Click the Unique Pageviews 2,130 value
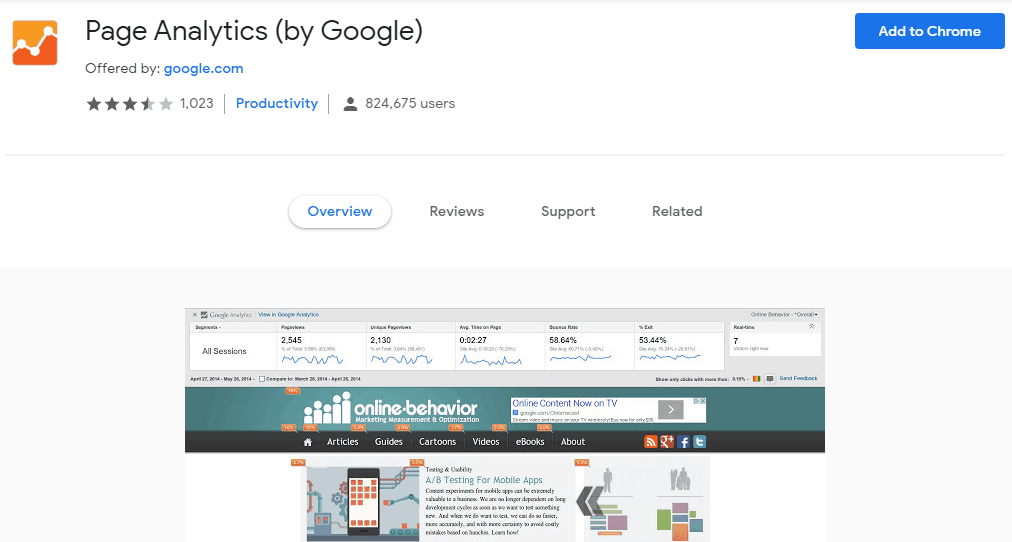The image size is (1012, 542). pos(380,340)
